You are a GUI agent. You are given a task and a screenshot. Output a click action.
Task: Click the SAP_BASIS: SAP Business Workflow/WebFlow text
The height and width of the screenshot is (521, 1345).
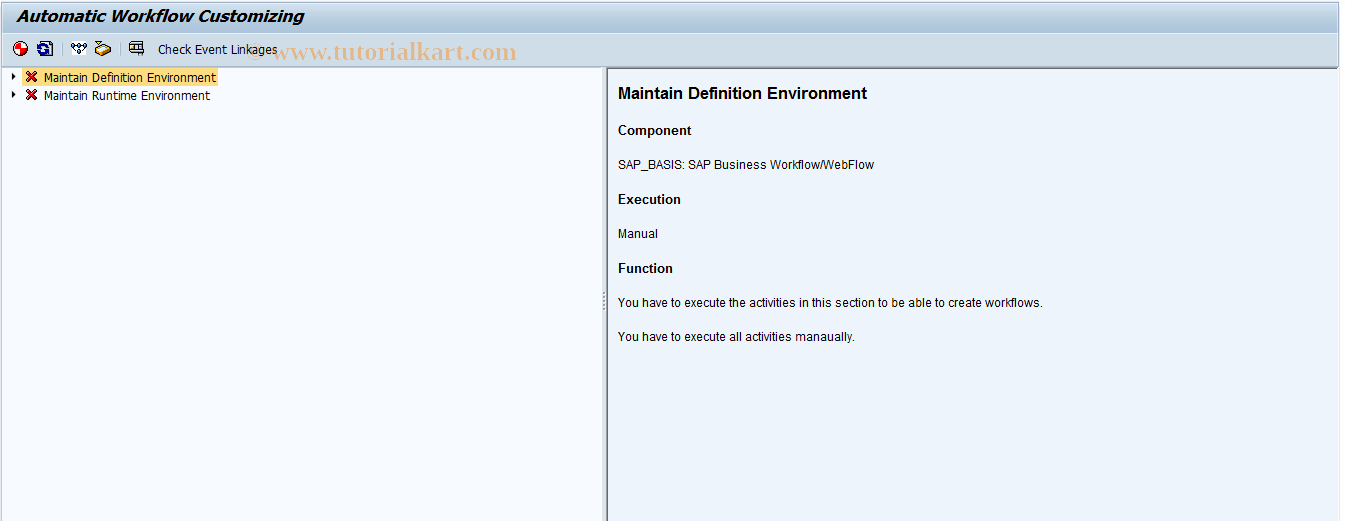coord(746,165)
